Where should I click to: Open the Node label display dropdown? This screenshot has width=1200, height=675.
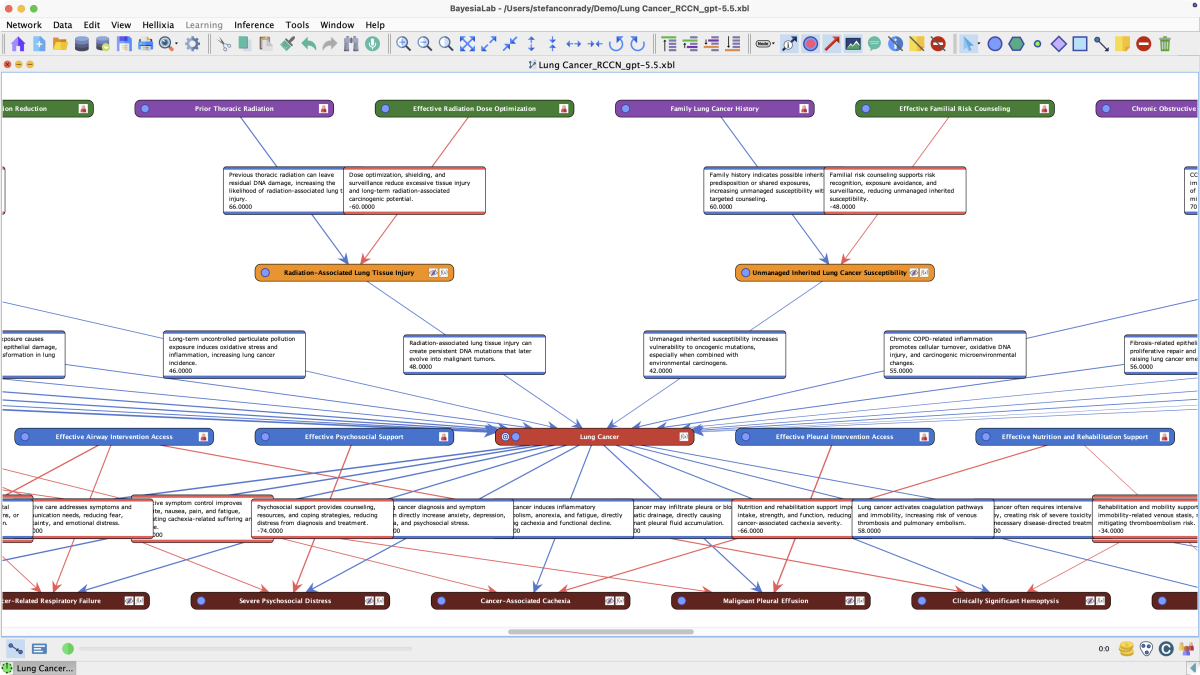coord(765,44)
